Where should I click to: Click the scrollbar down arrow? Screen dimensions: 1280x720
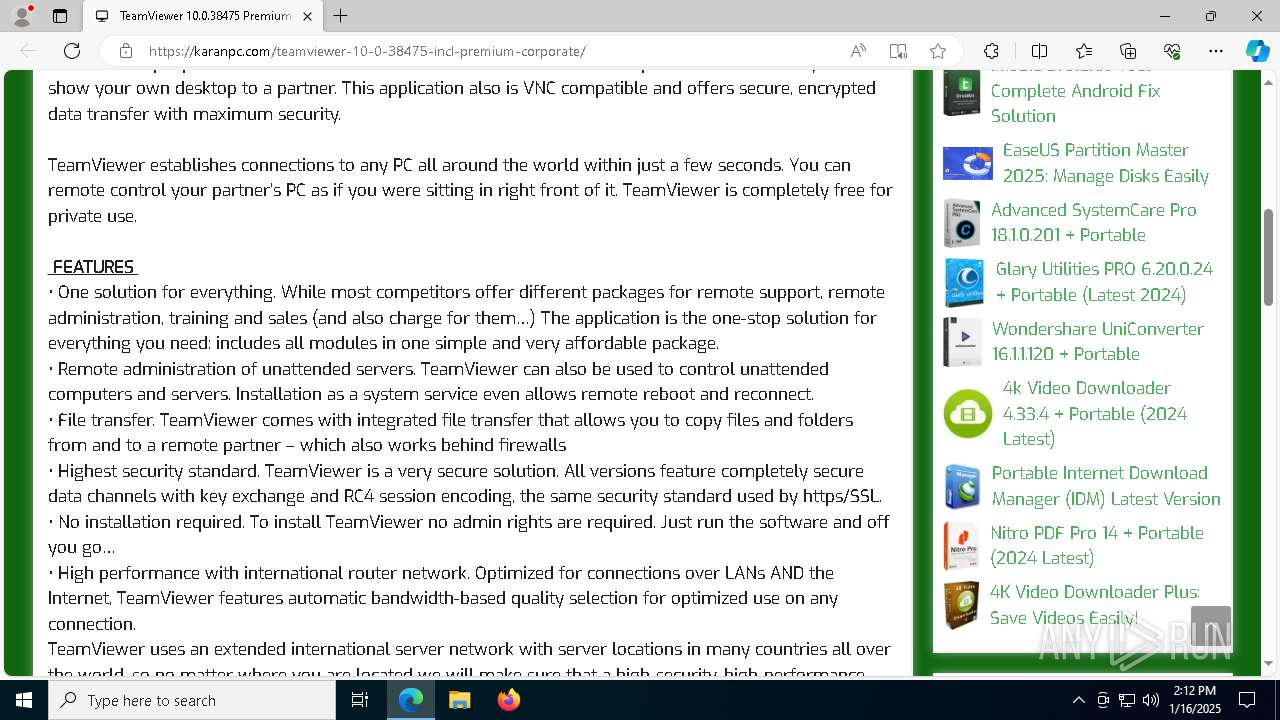coord(1268,663)
